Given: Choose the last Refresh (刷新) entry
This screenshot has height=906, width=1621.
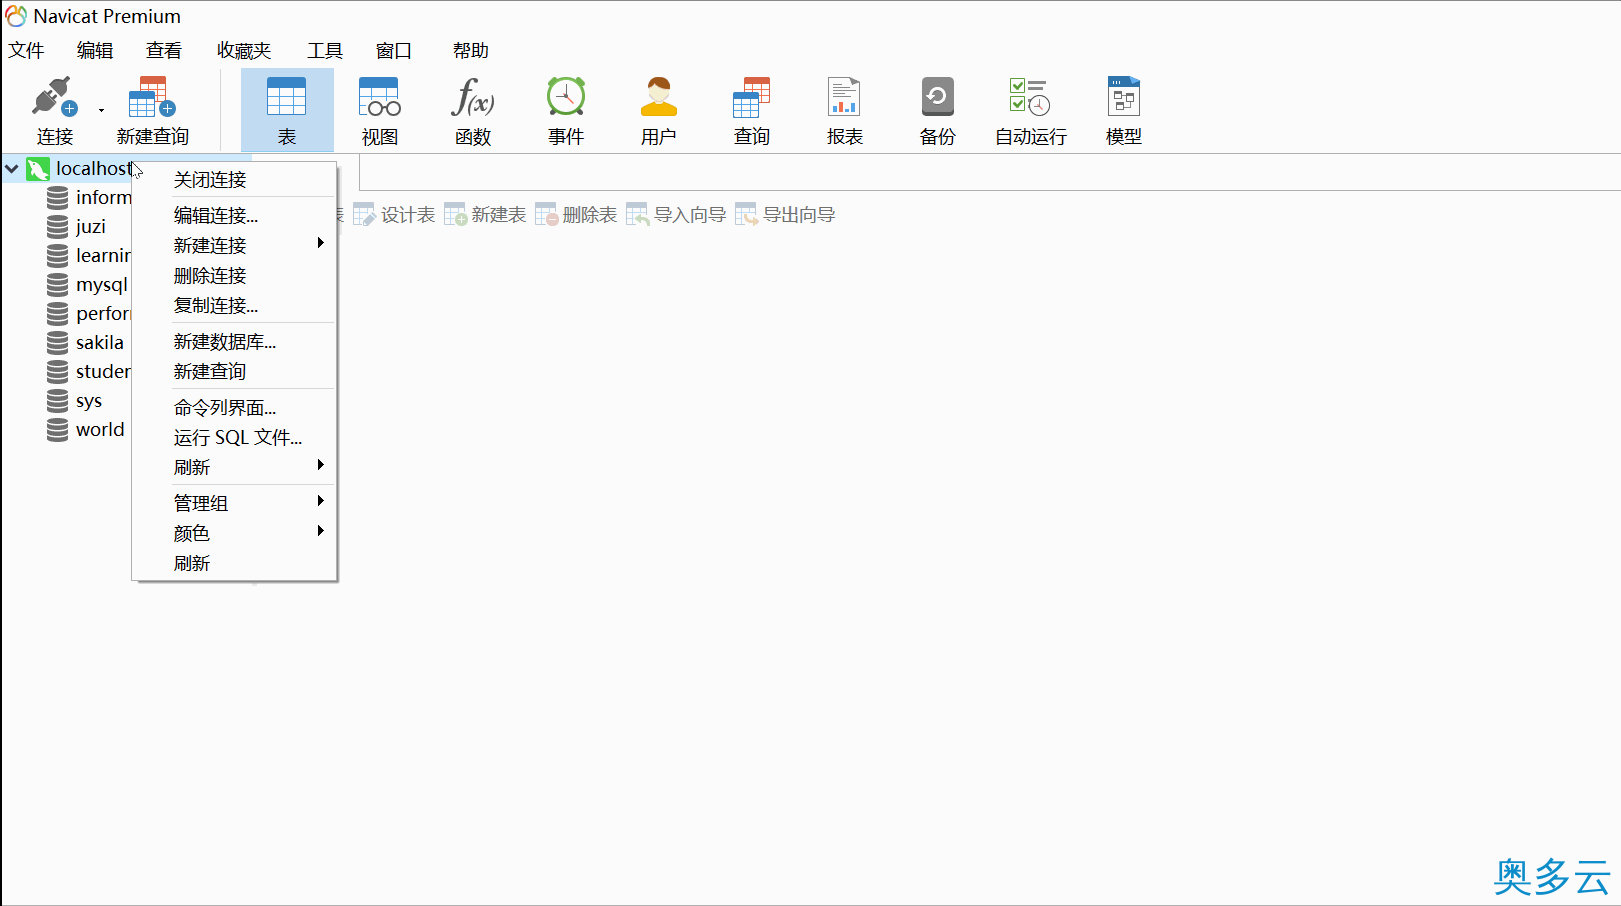Looking at the screenshot, I should [234, 564].
